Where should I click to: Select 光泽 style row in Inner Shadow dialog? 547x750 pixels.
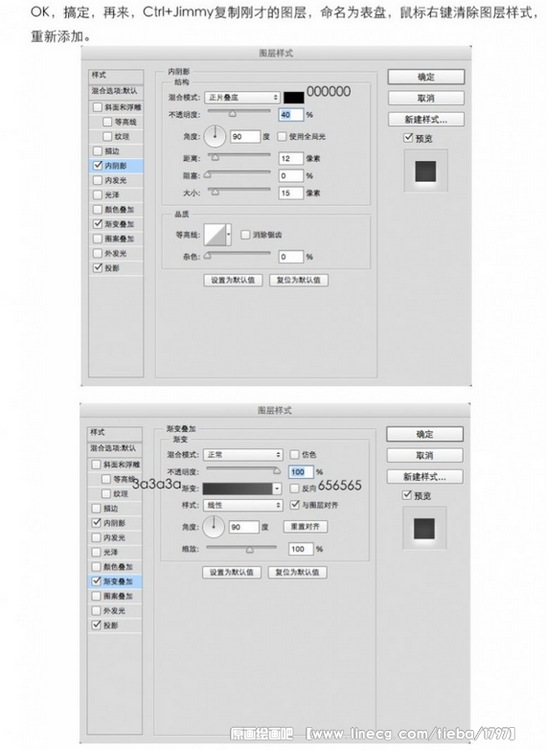pyautogui.click(x=116, y=195)
